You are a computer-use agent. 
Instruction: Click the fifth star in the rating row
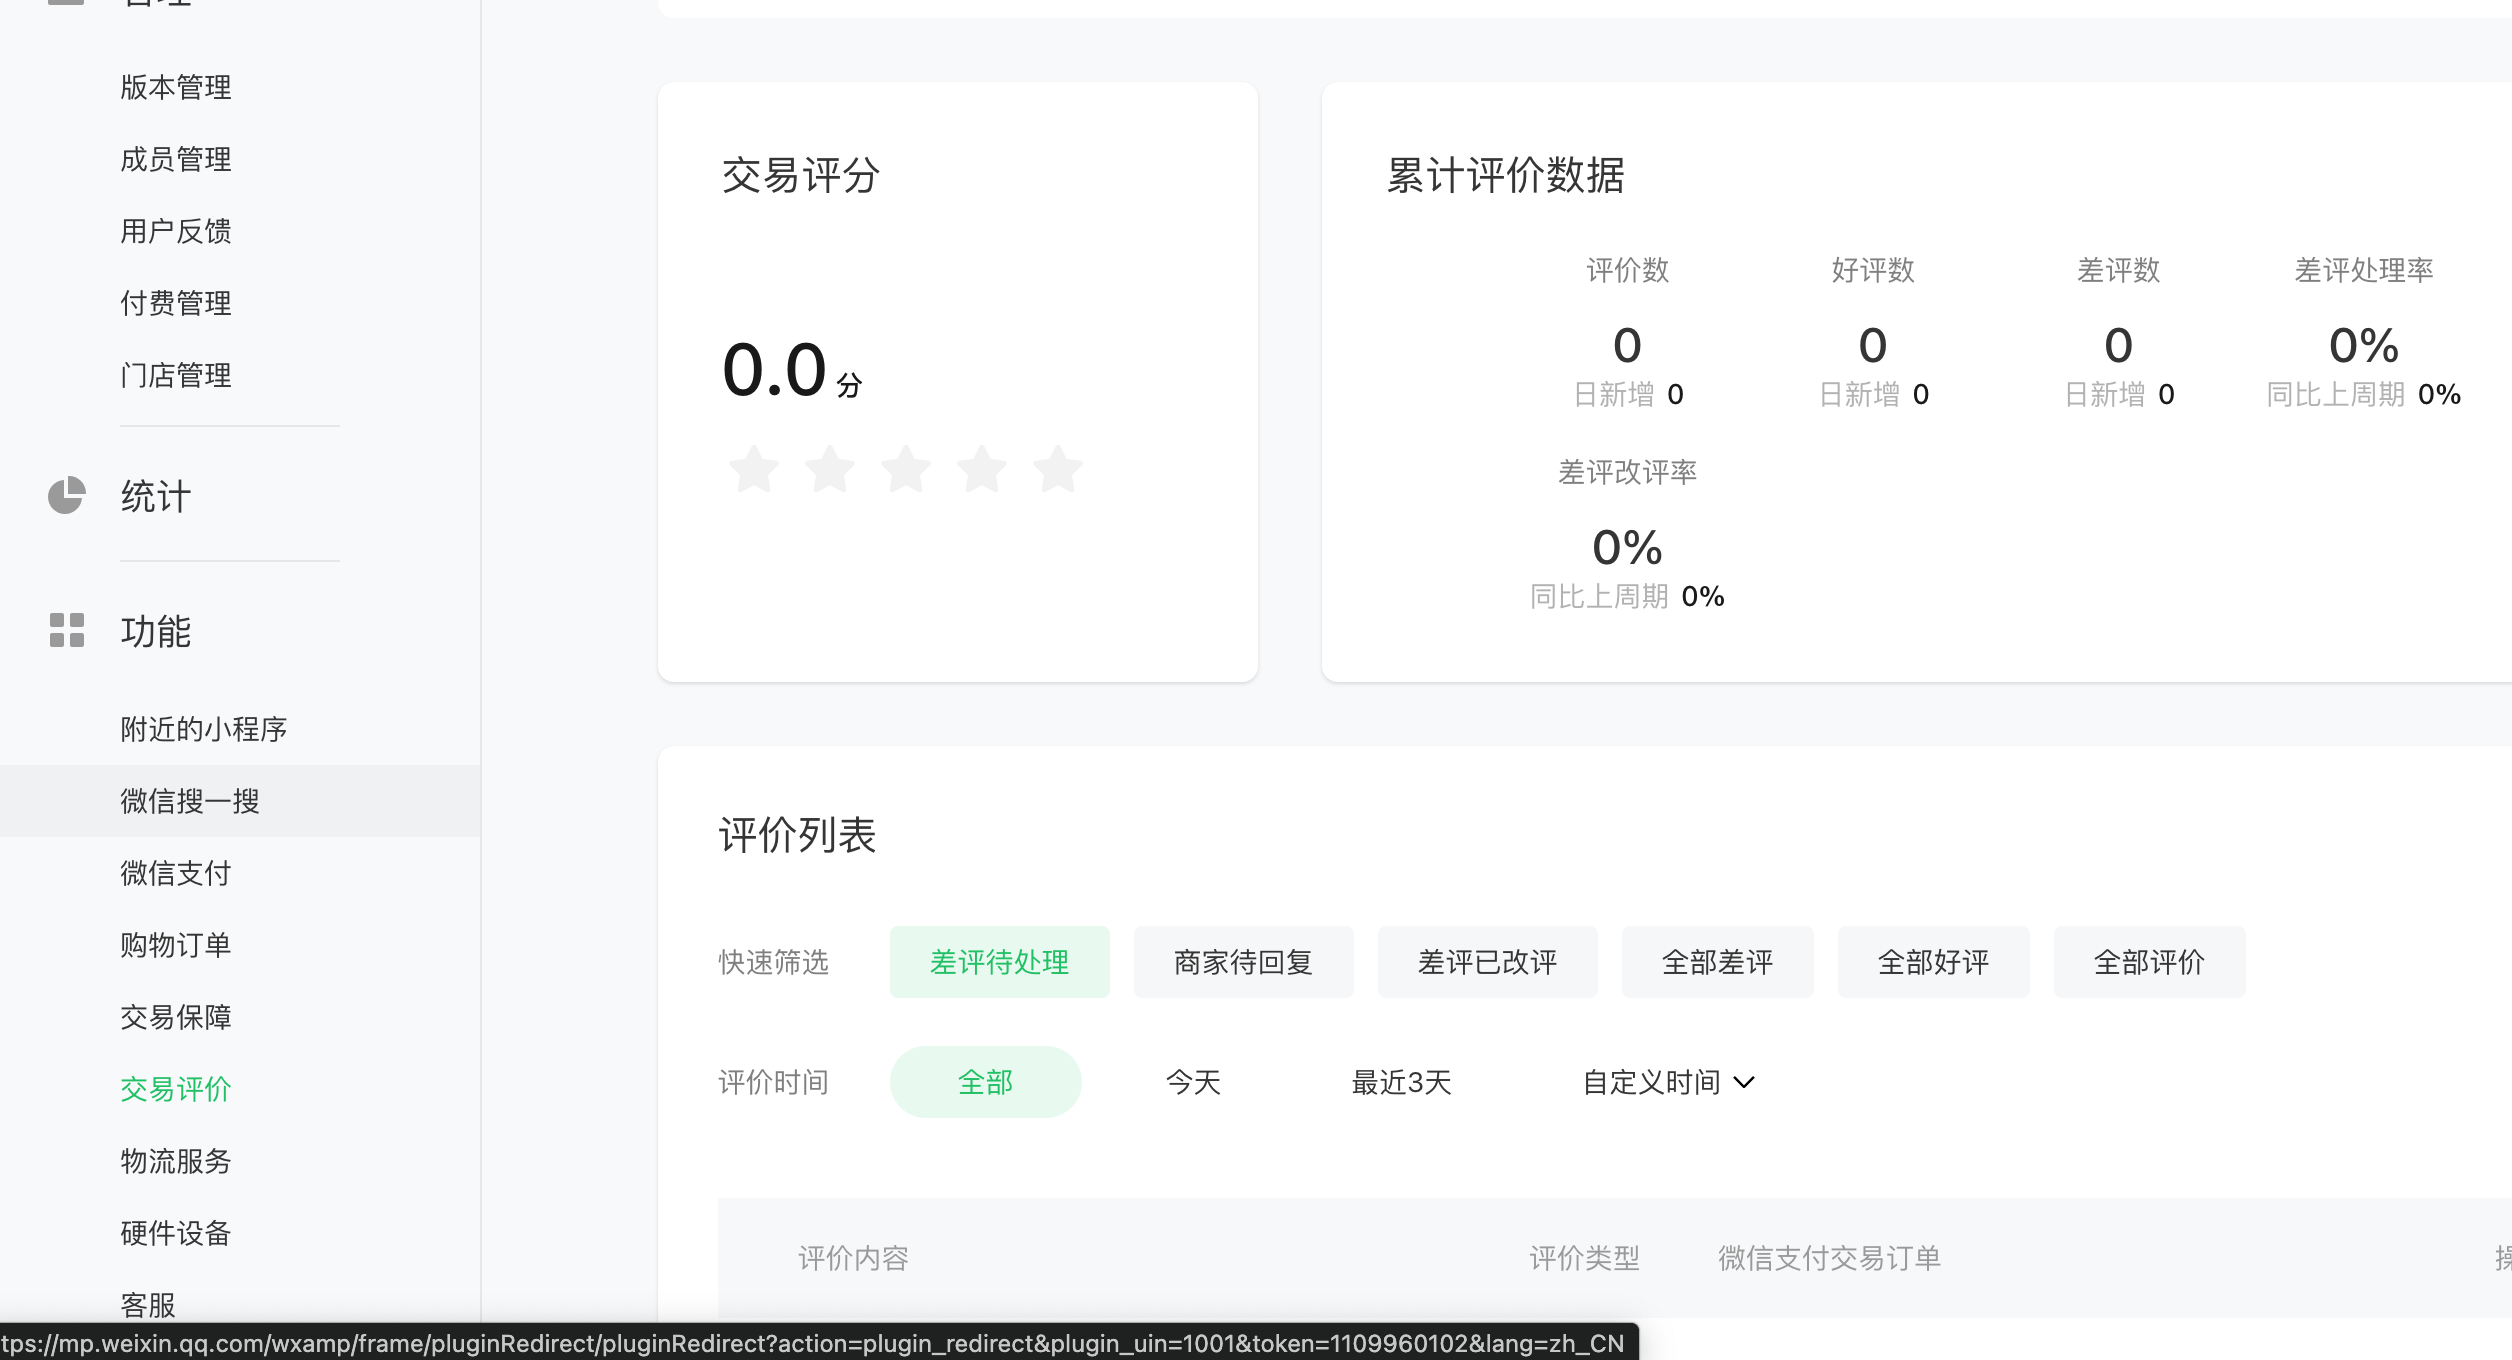click(x=1058, y=470)
